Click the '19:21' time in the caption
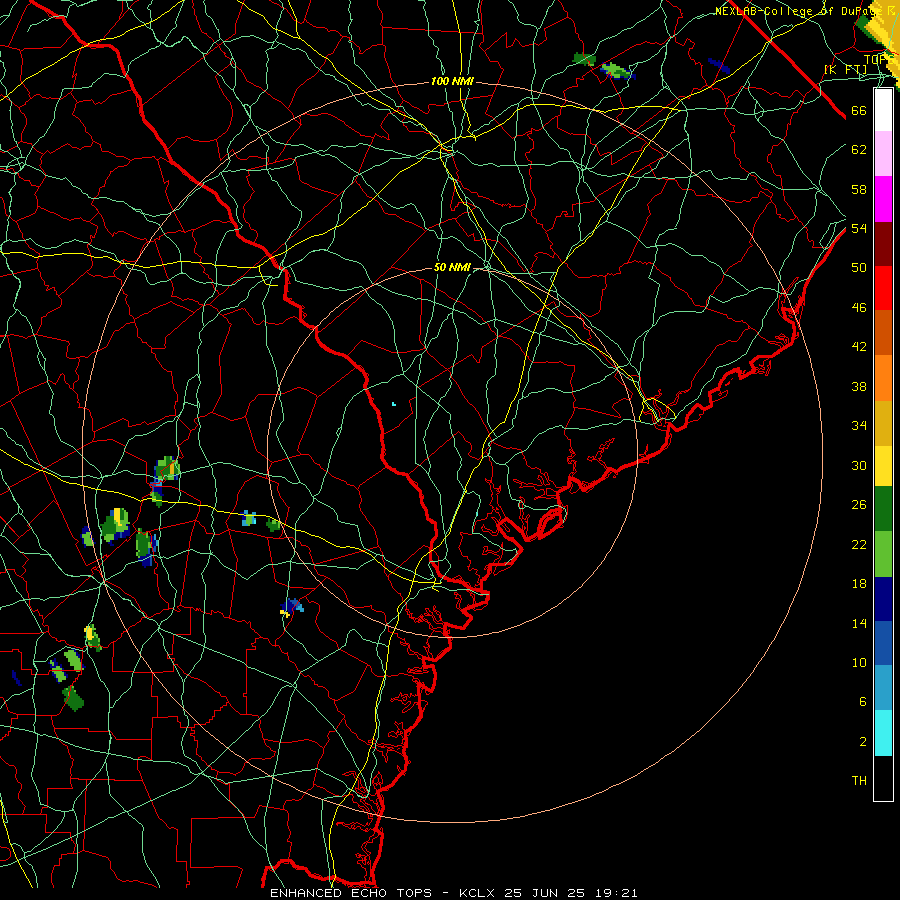Image resolution: width=900 pixels, height=900 pixels. click(x=615, y=893)
